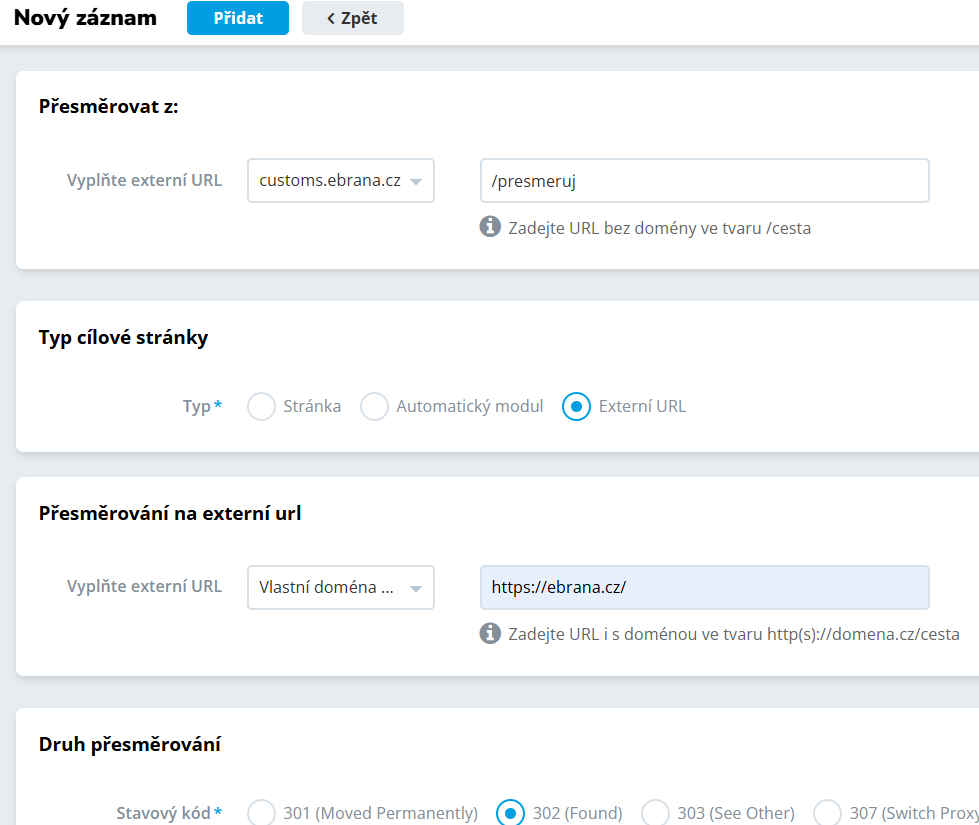Viewport: 979px width, 825px height.
Task: Select the Externí URL radio button
Action: [x=576, y=407]
